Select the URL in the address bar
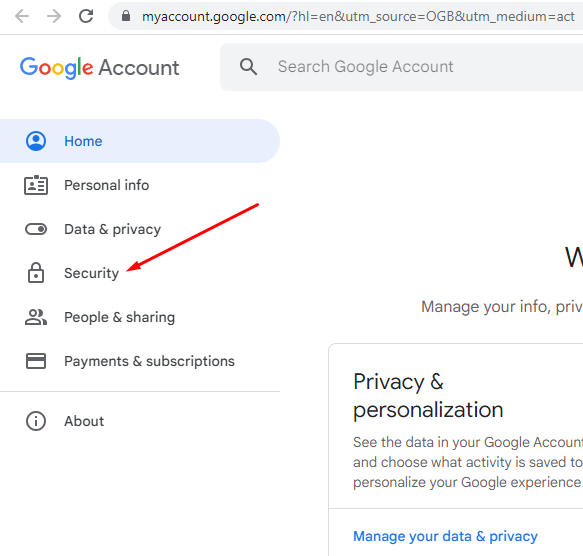This screenshot has height=556, width=583. (x=358, y=16)
